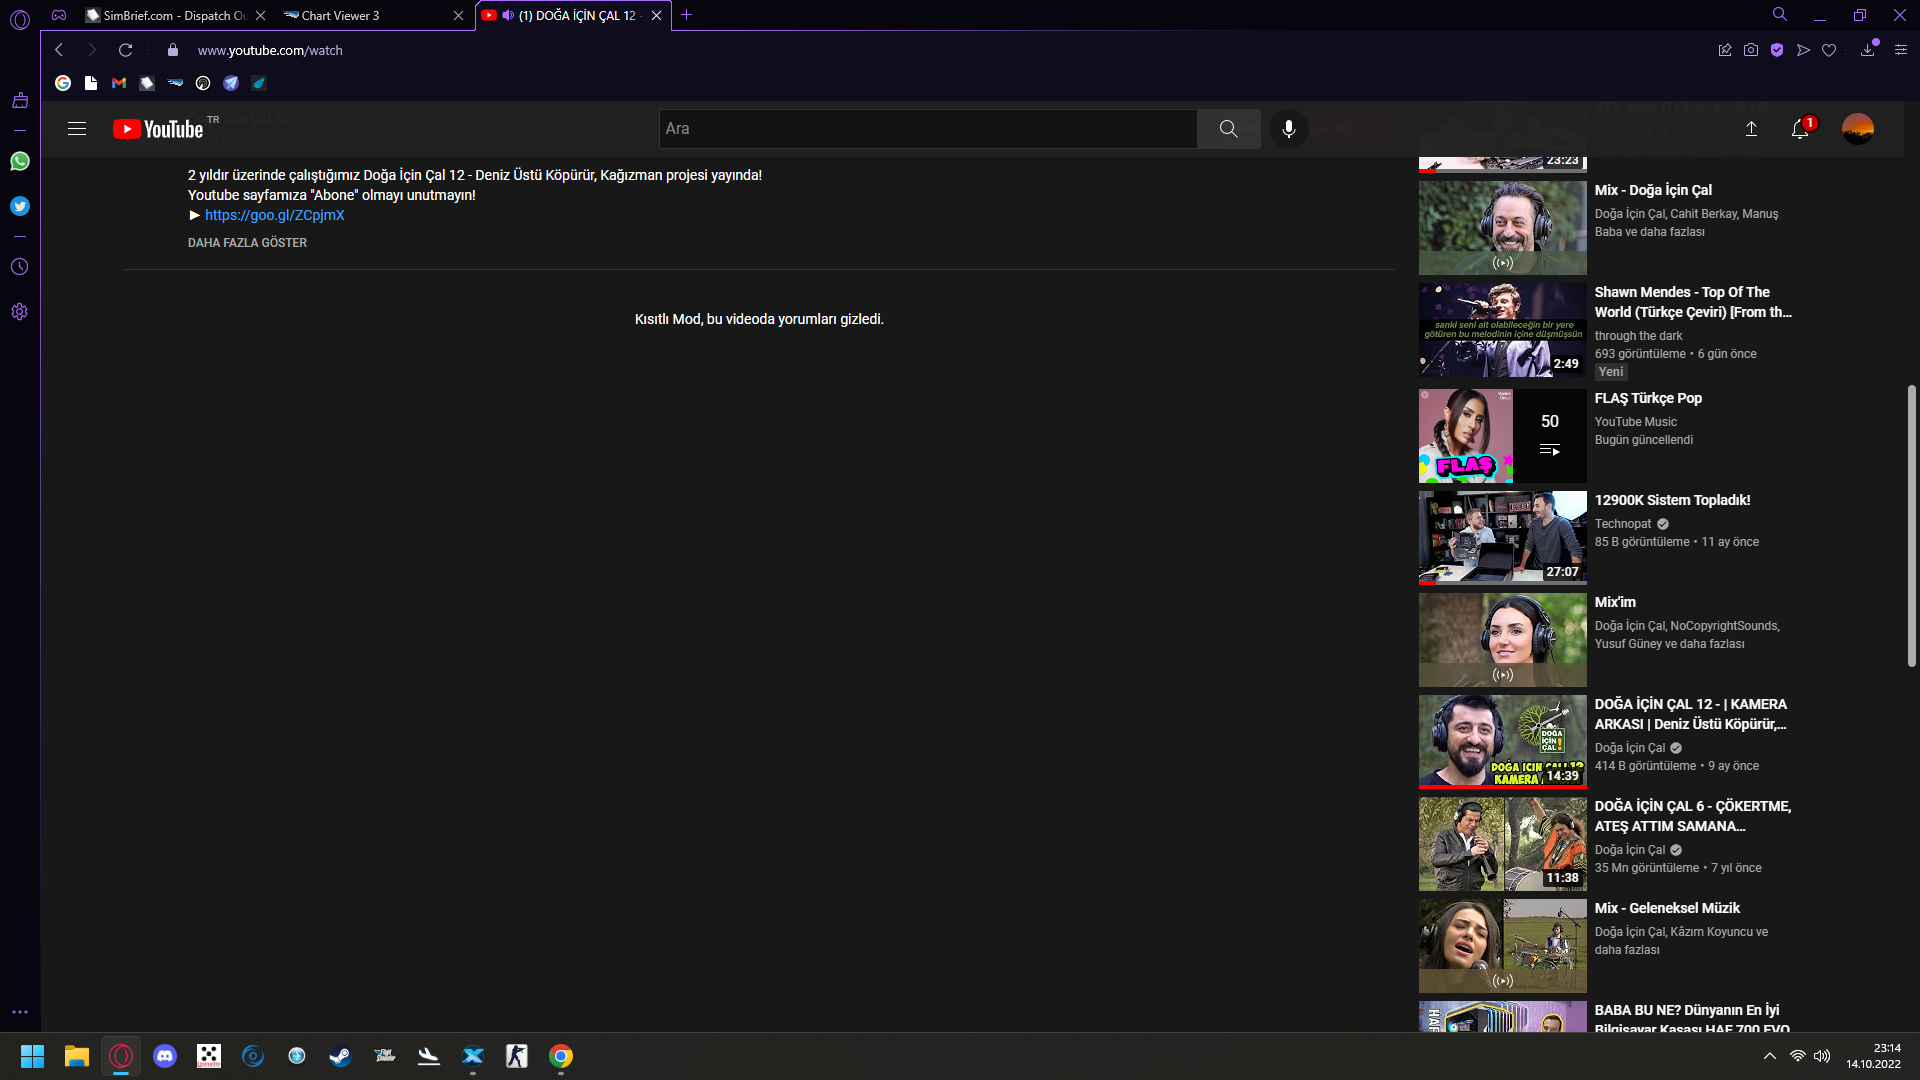Screen dimensions: 1920x1080
Task: Open Opera sidebar history clock
Action: [20, 267]
